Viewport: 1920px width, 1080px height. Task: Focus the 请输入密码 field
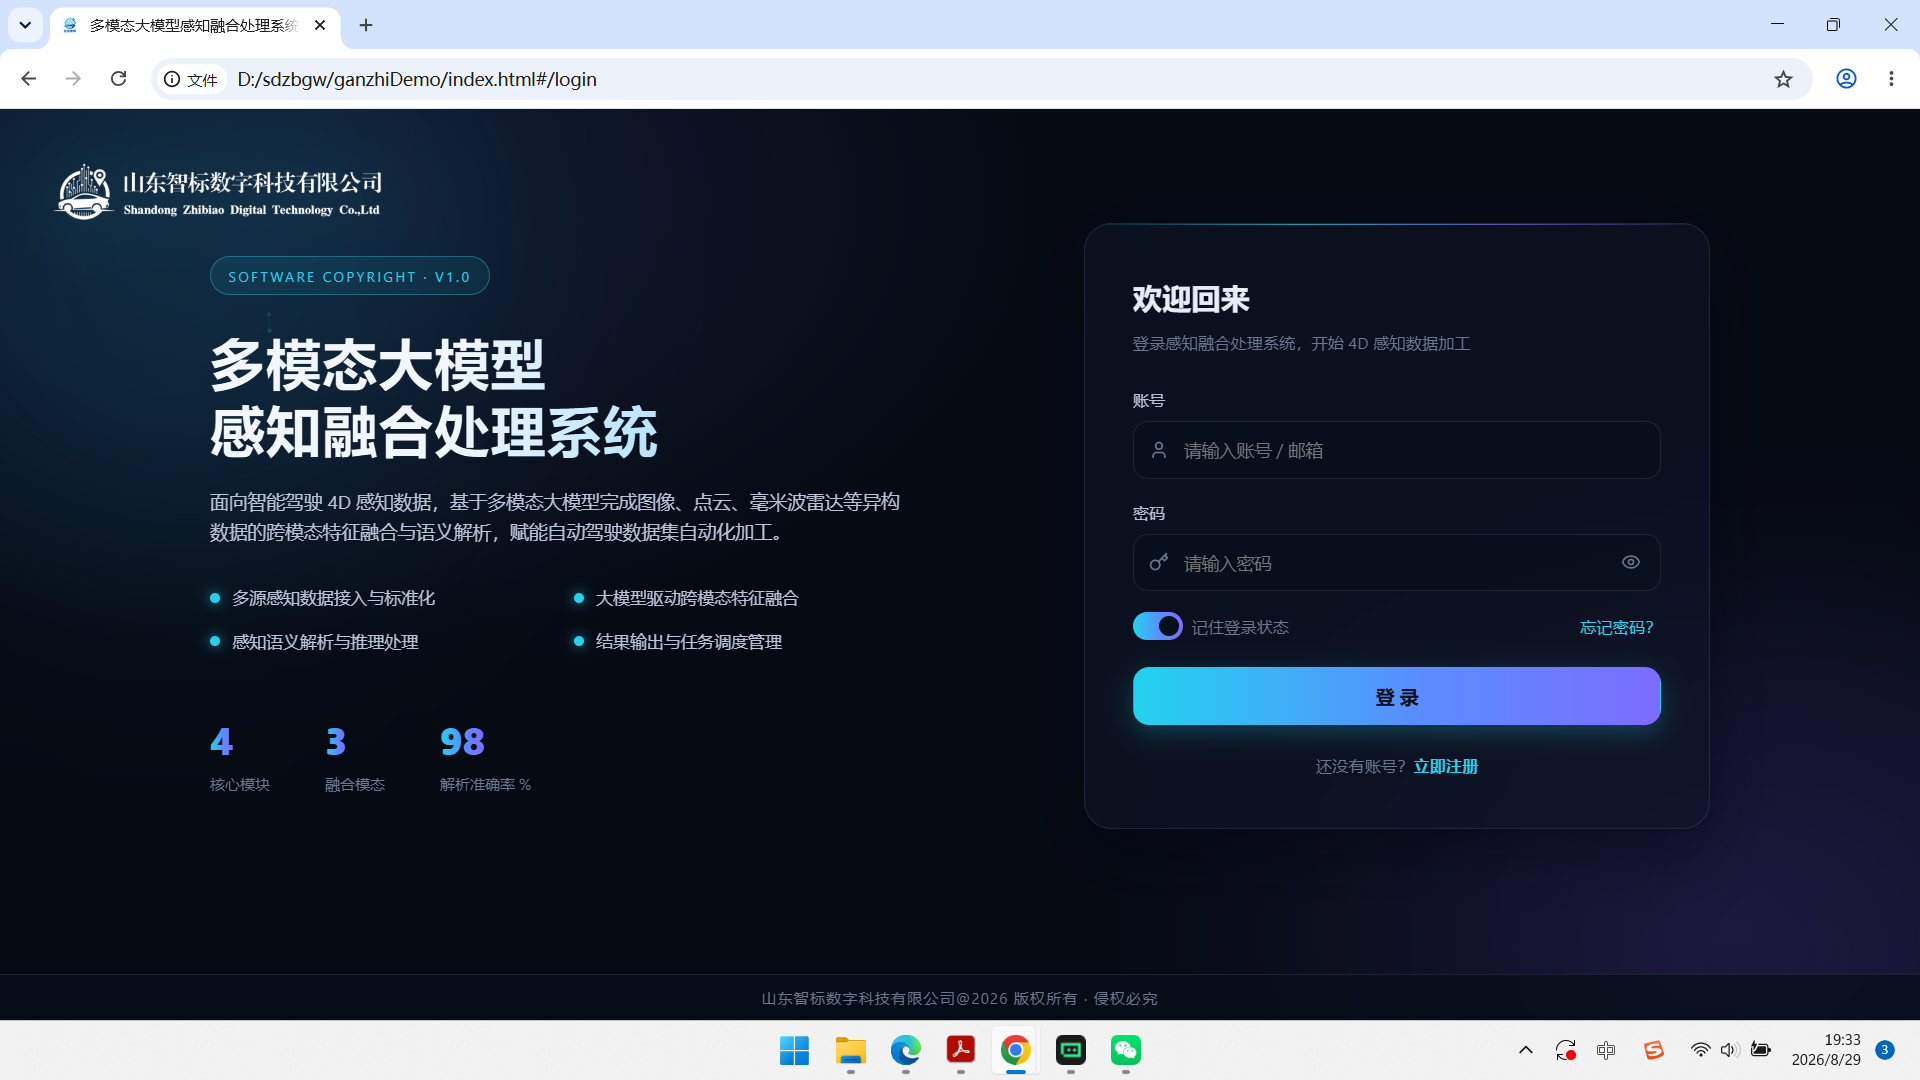pos(1396,563)
